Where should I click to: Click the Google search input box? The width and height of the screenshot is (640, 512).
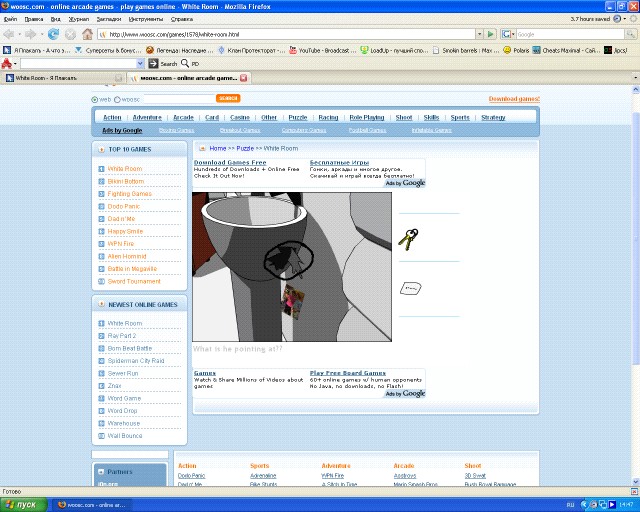point(570,34)
